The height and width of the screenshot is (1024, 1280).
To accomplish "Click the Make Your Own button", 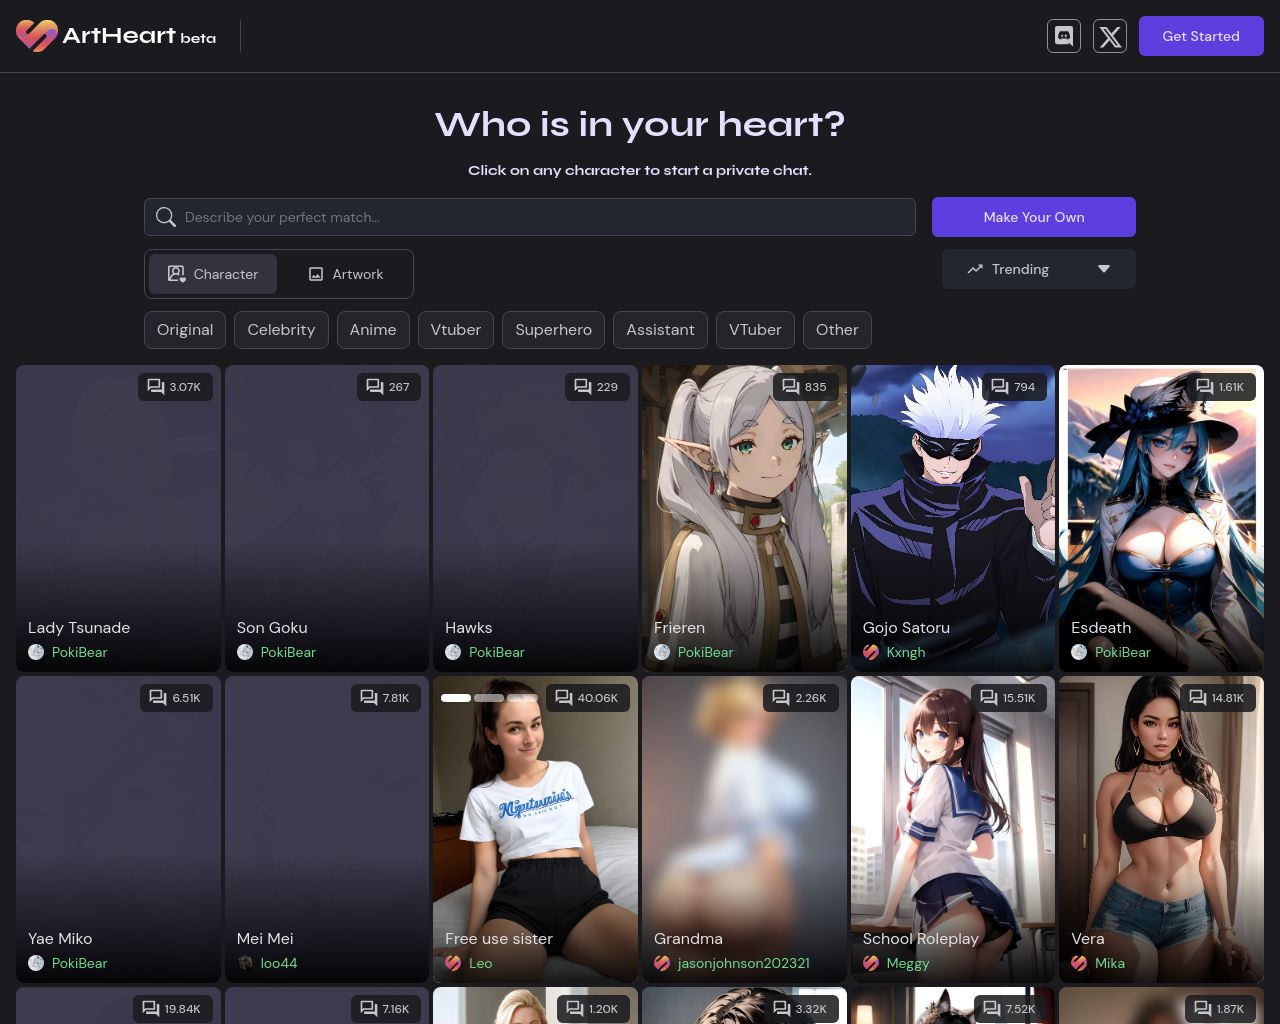I will [x=1034, y=217].
